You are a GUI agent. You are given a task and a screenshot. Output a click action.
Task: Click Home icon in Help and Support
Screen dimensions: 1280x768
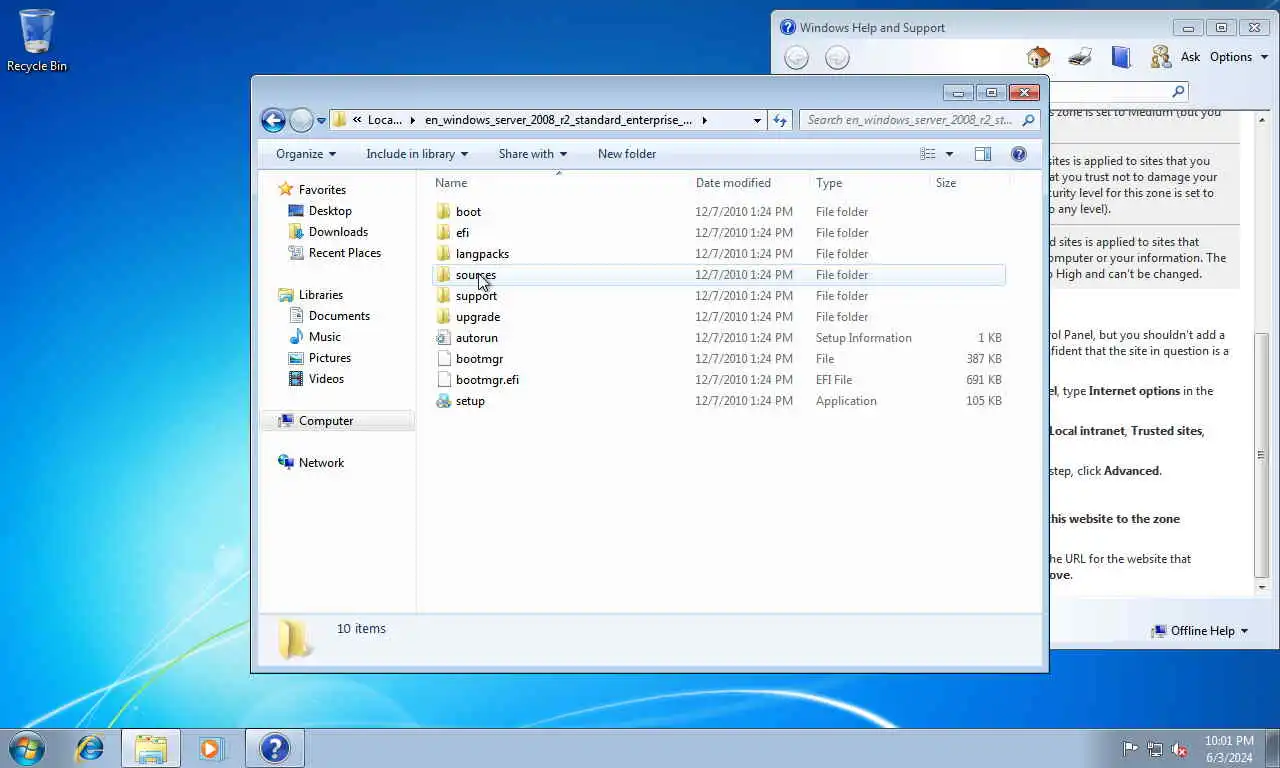(1038, 57)
